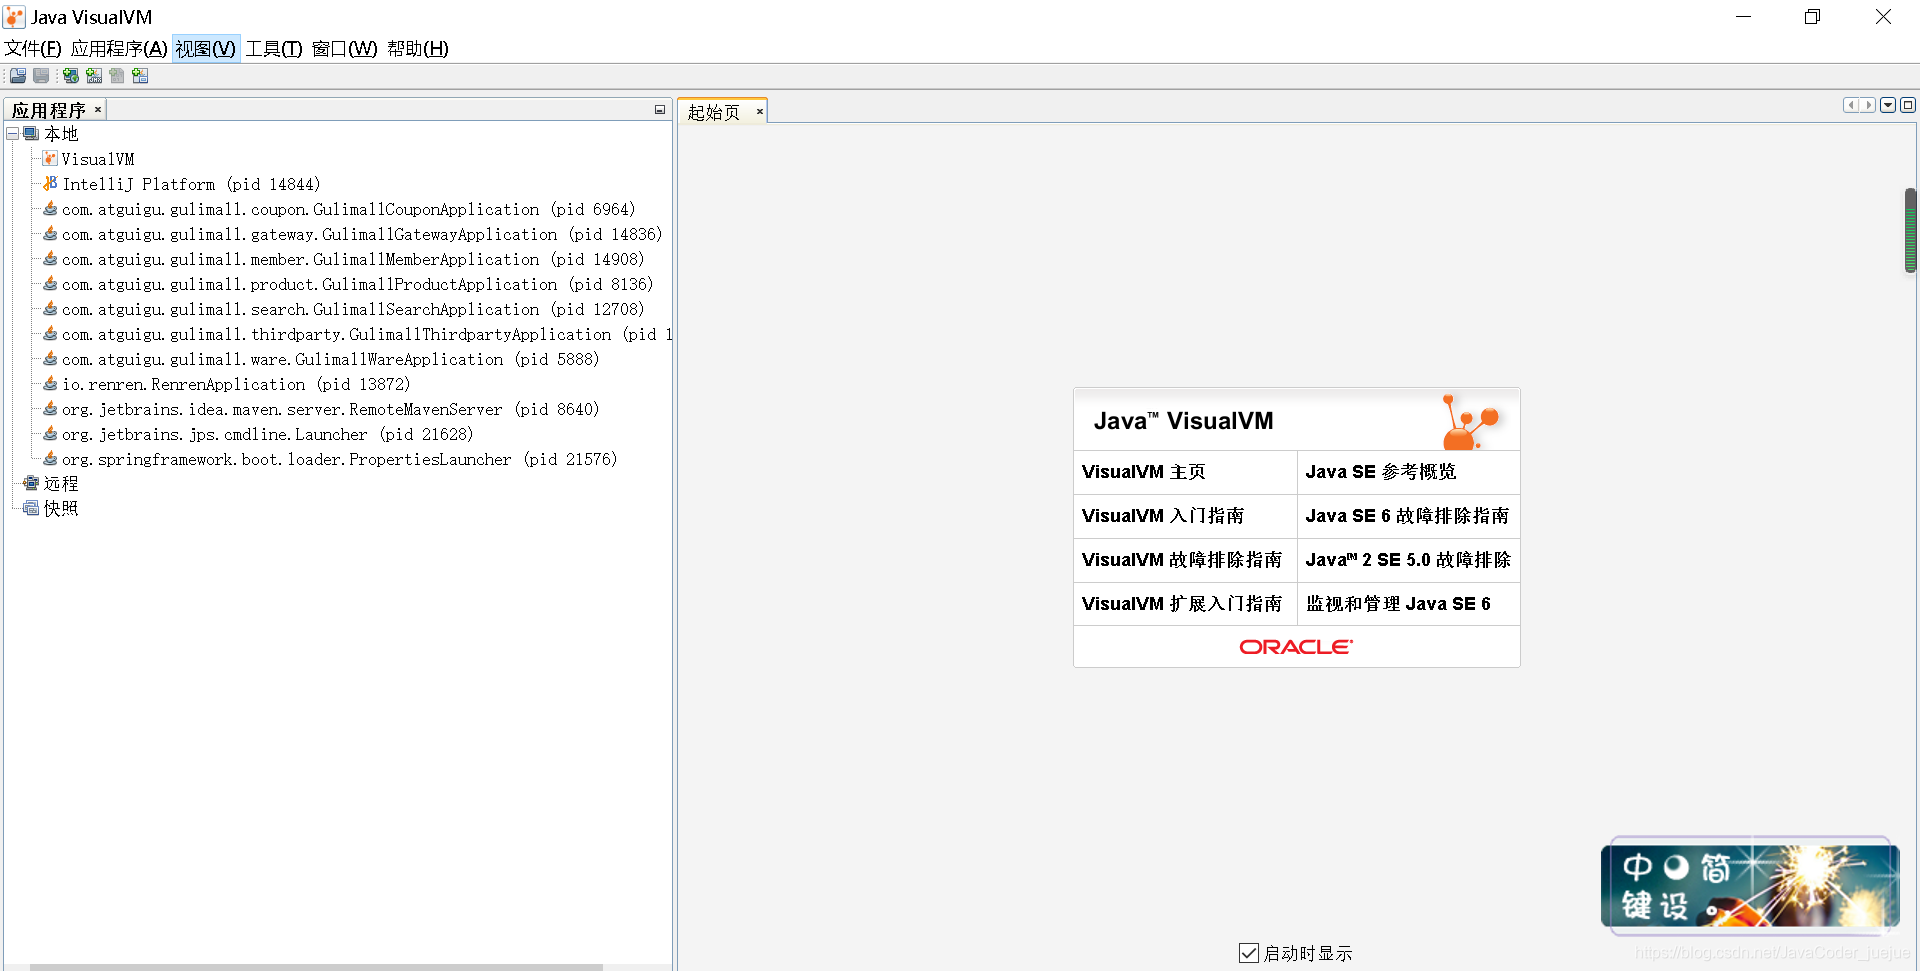The height and width of the screenshot is (971, 1920).
Task: Click the Load Snapshot toolbar icon
Action: tap(18, 76)
